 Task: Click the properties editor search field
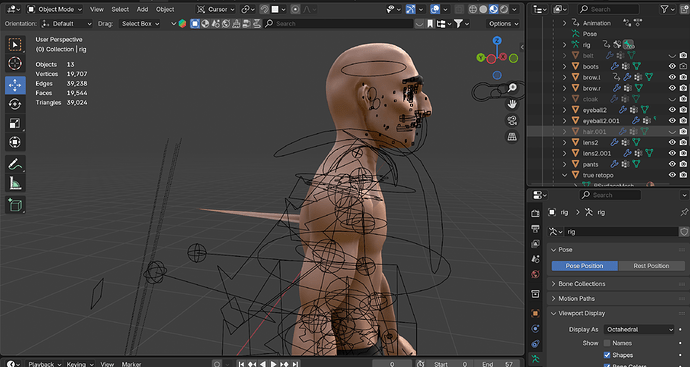click(x=610, y=195)
